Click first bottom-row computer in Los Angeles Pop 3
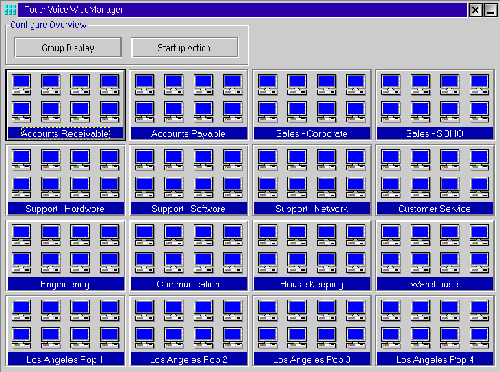The width and height of the screenshot is (500, 372). click(267, 338)
